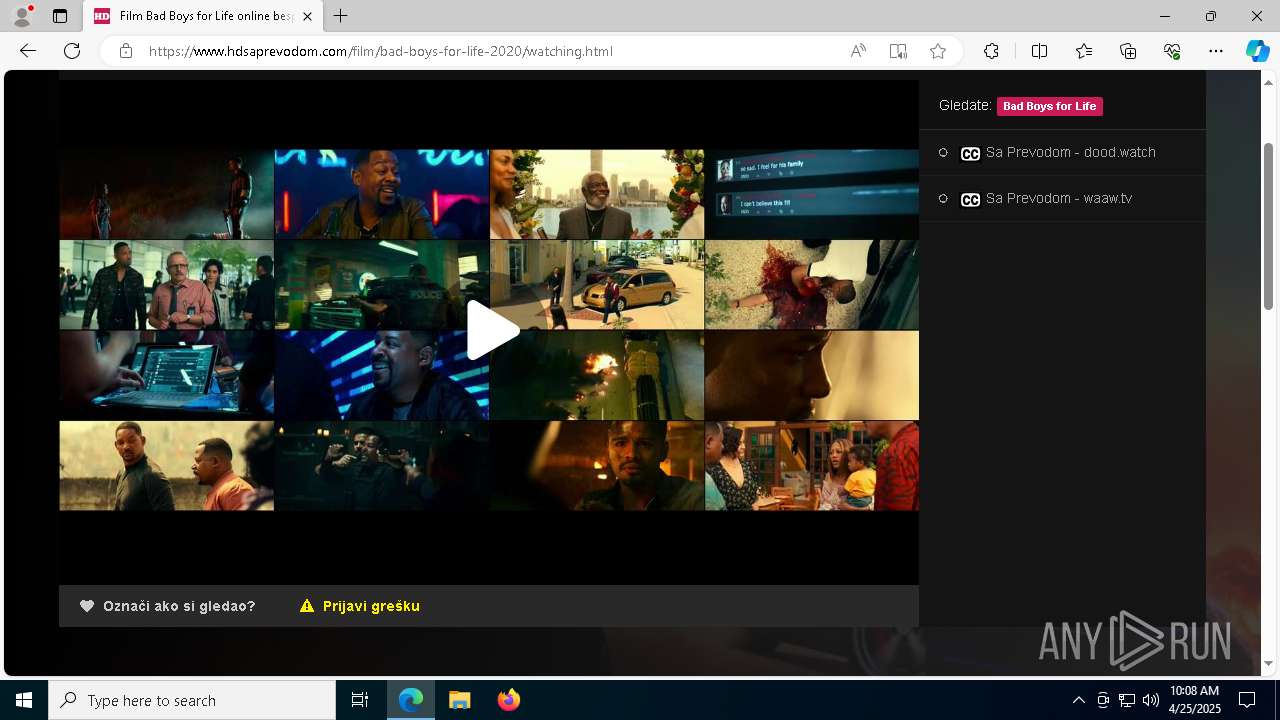Viewport: 1280px width, 720px height.
Task: Toggle Split screen view
Action: (1039, 51)
